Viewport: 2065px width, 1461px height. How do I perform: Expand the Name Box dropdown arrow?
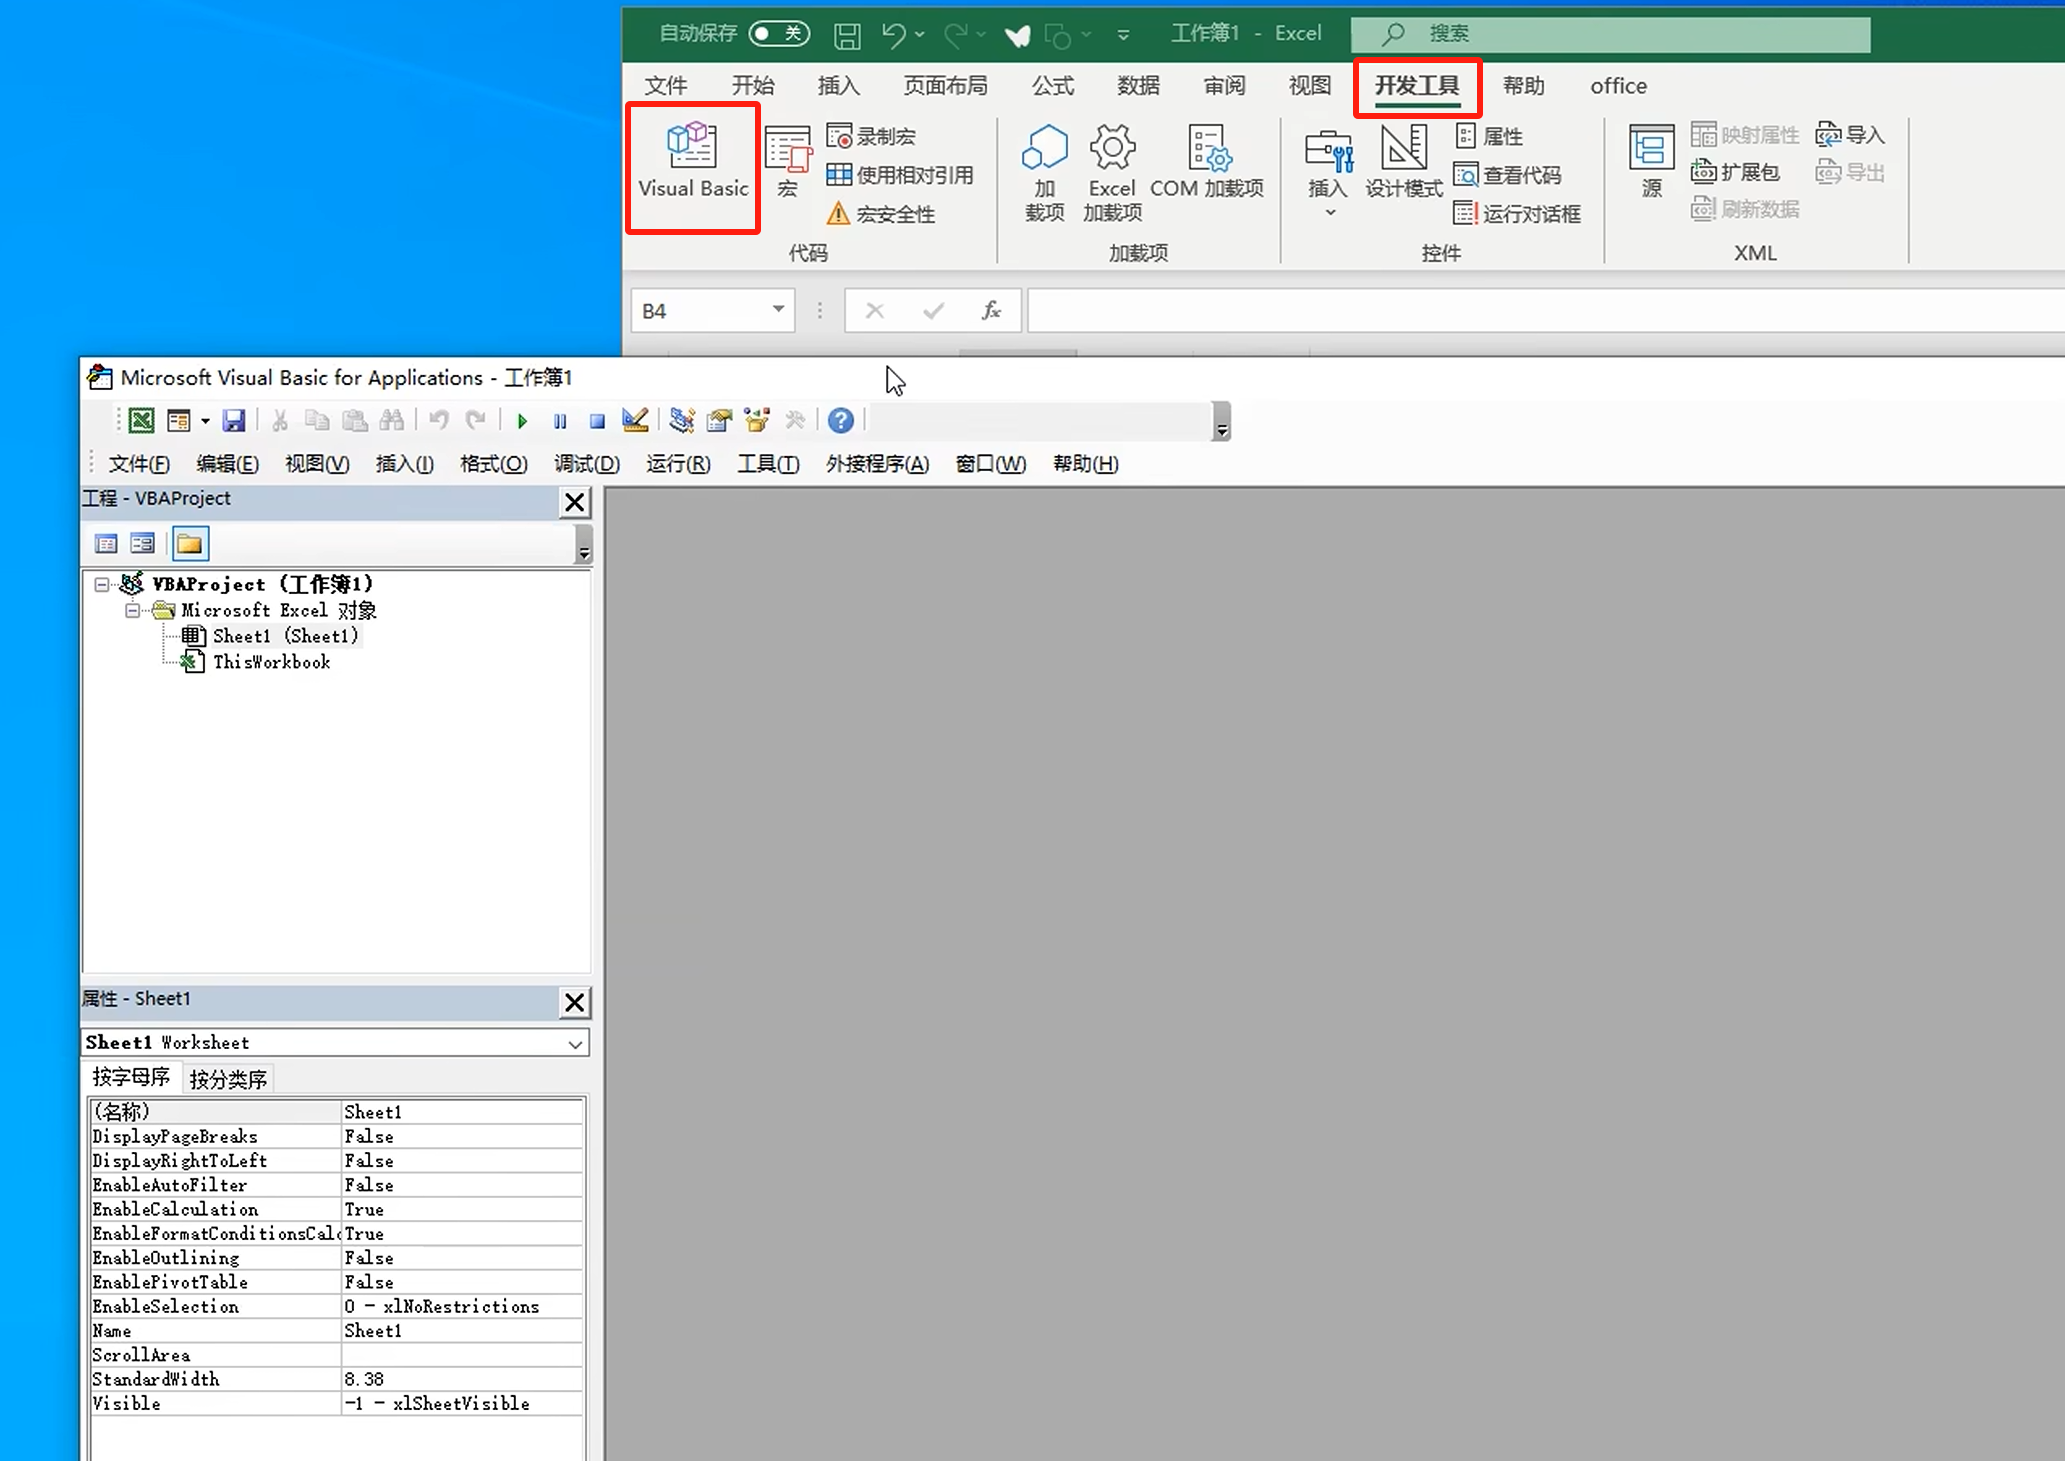(778, 310)
